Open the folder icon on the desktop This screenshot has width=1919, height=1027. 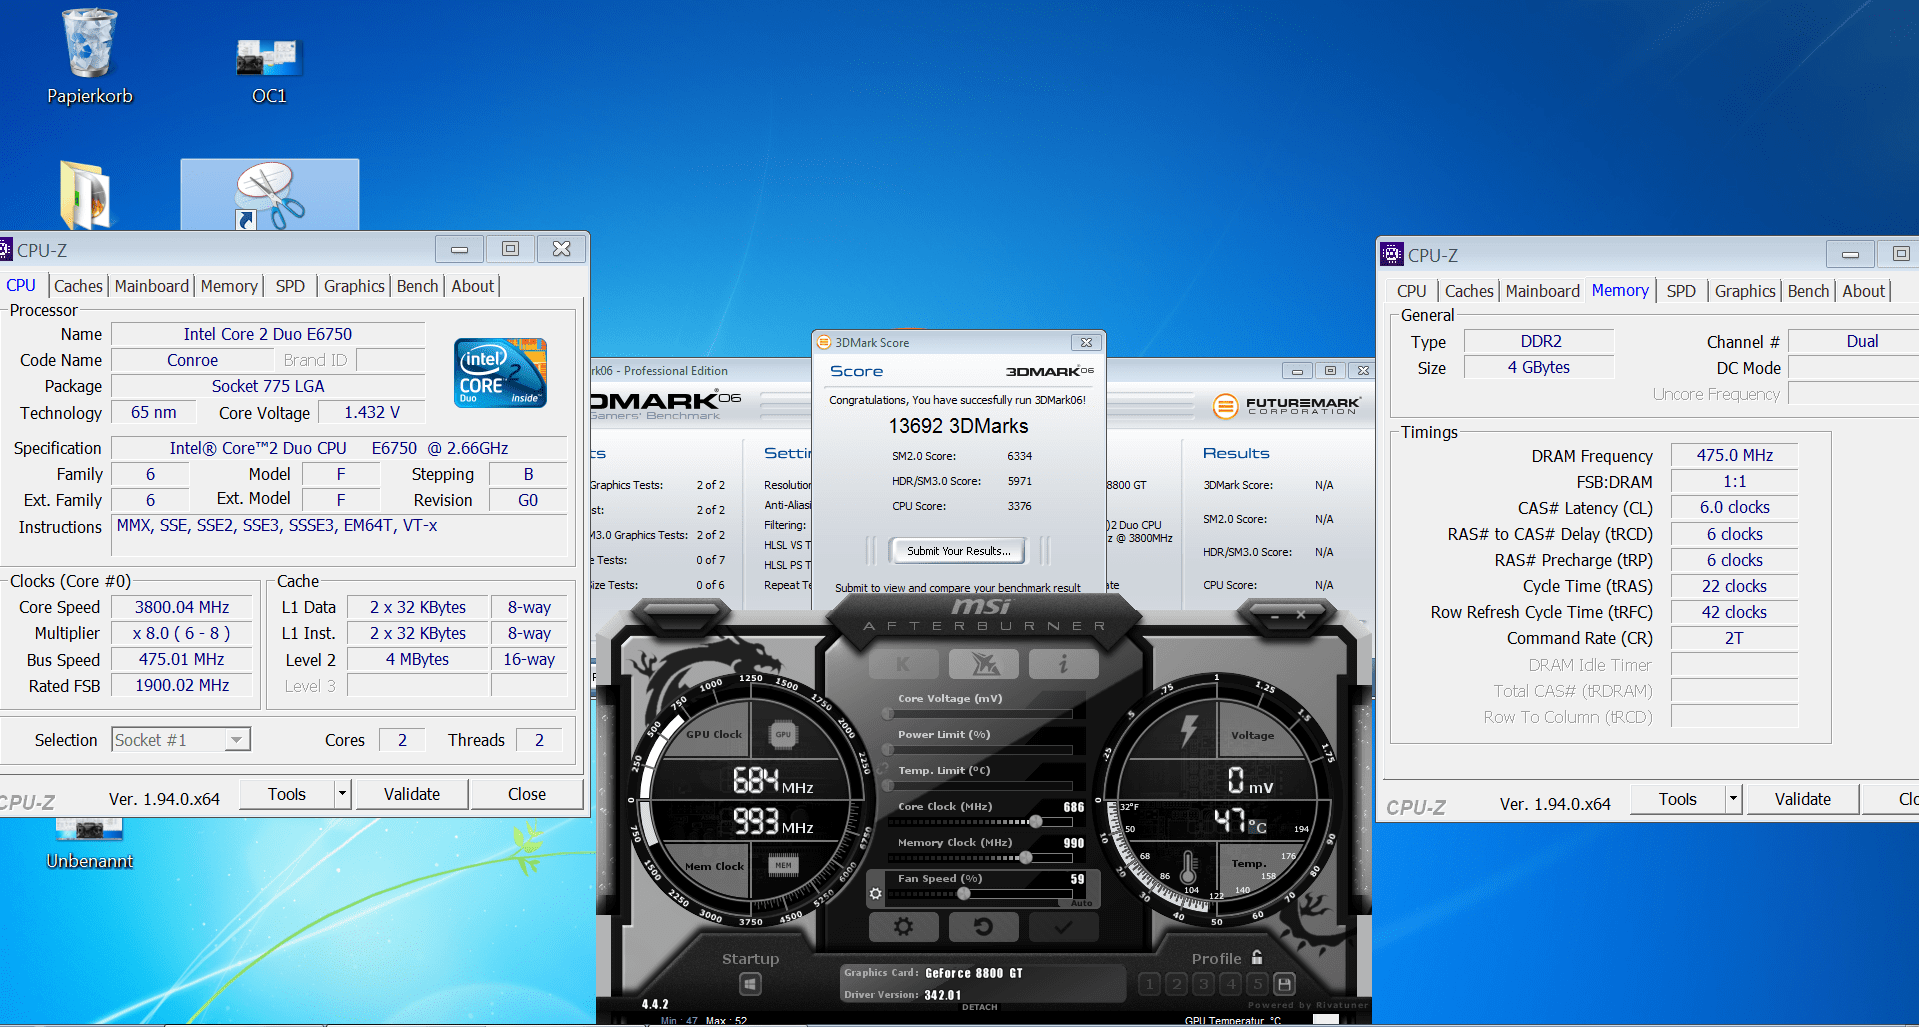85,195
